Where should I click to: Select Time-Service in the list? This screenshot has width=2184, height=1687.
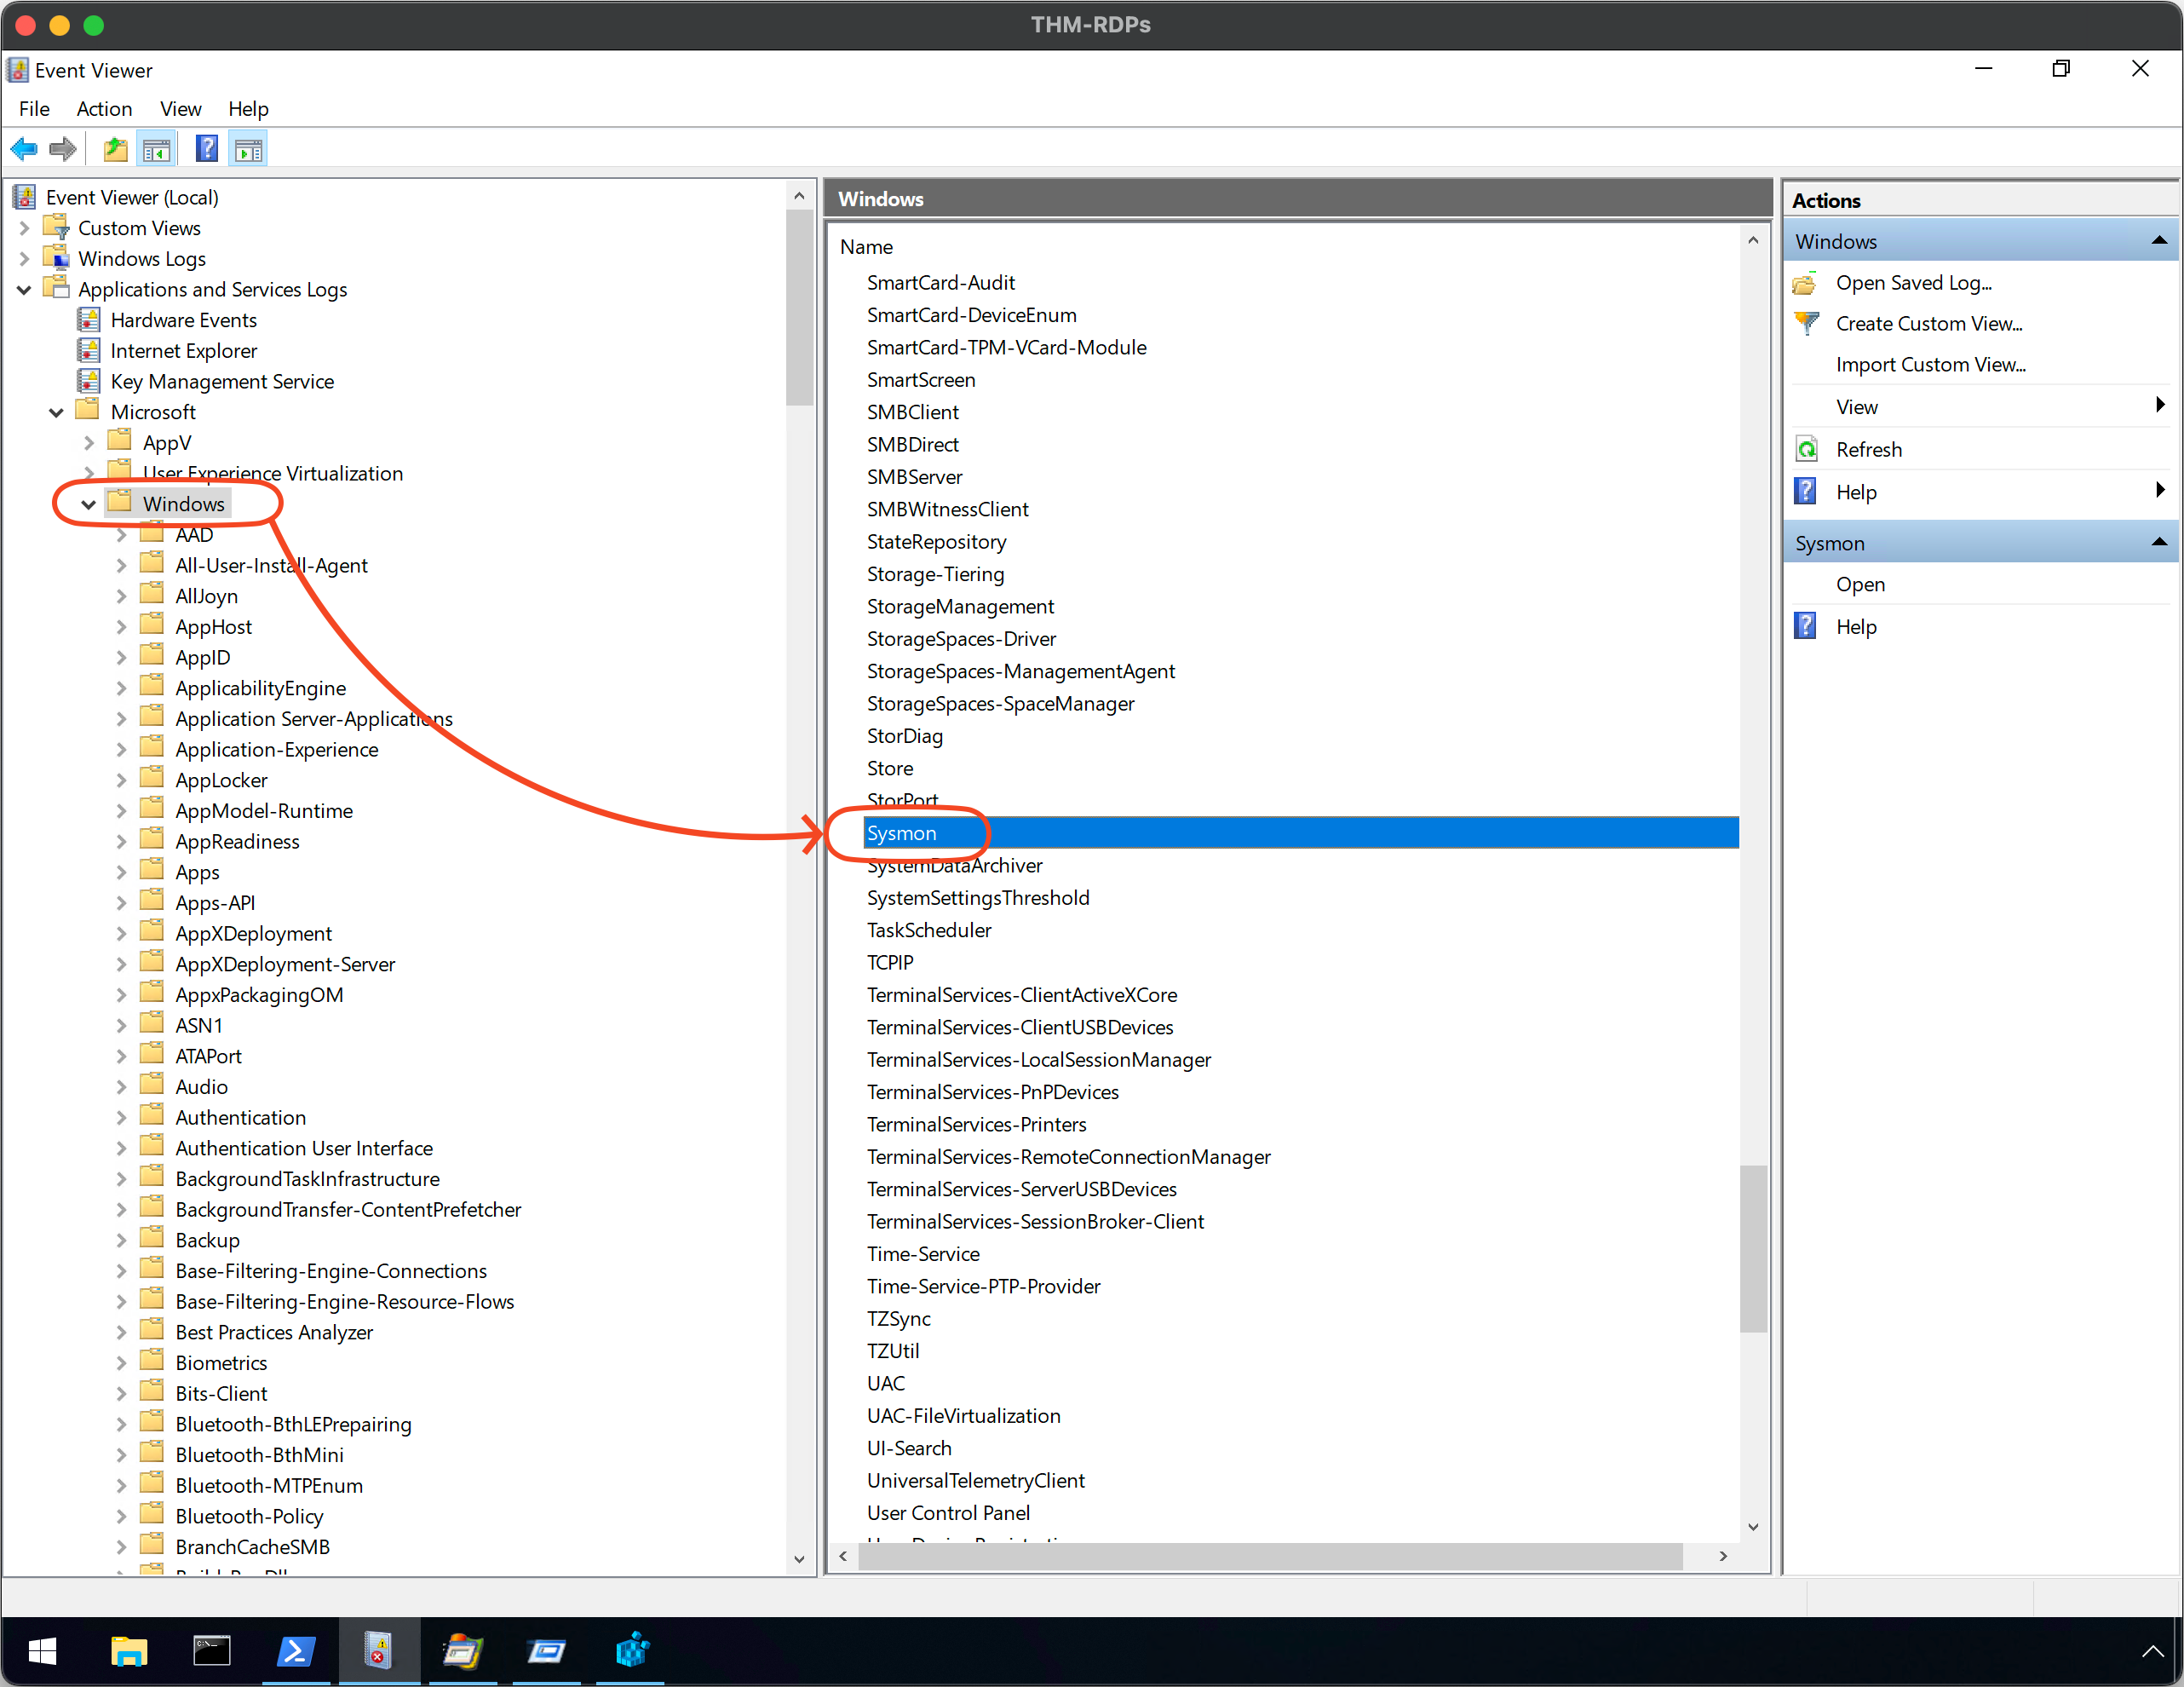923,1254
